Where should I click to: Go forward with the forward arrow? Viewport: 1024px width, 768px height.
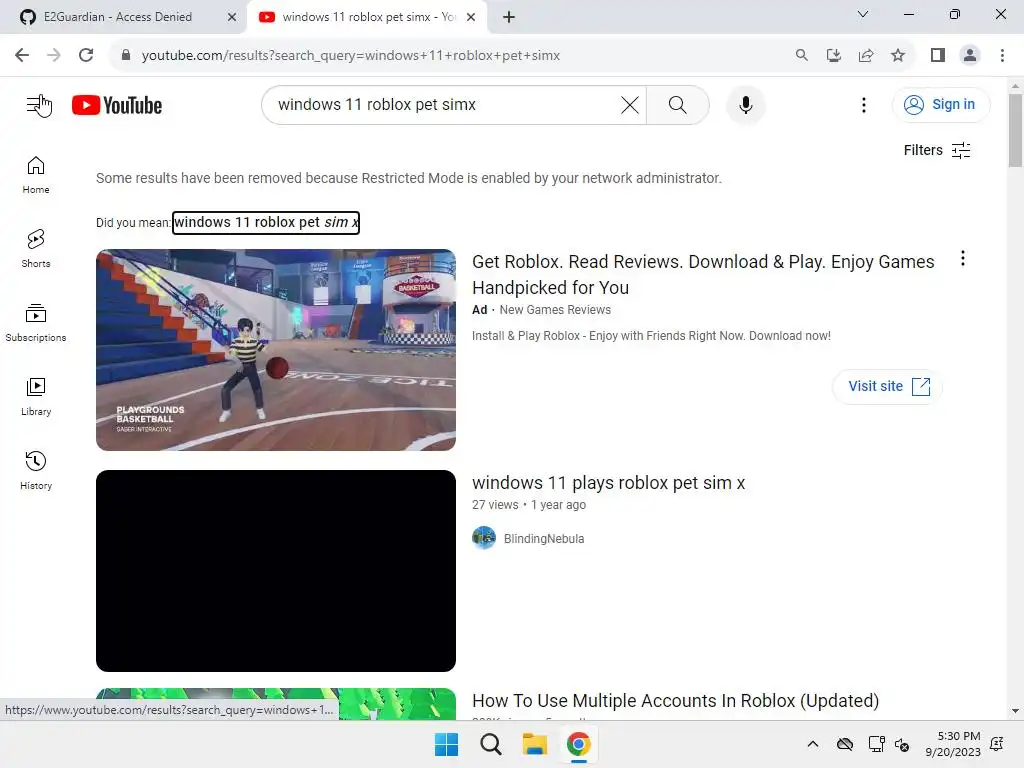(54, 56)
